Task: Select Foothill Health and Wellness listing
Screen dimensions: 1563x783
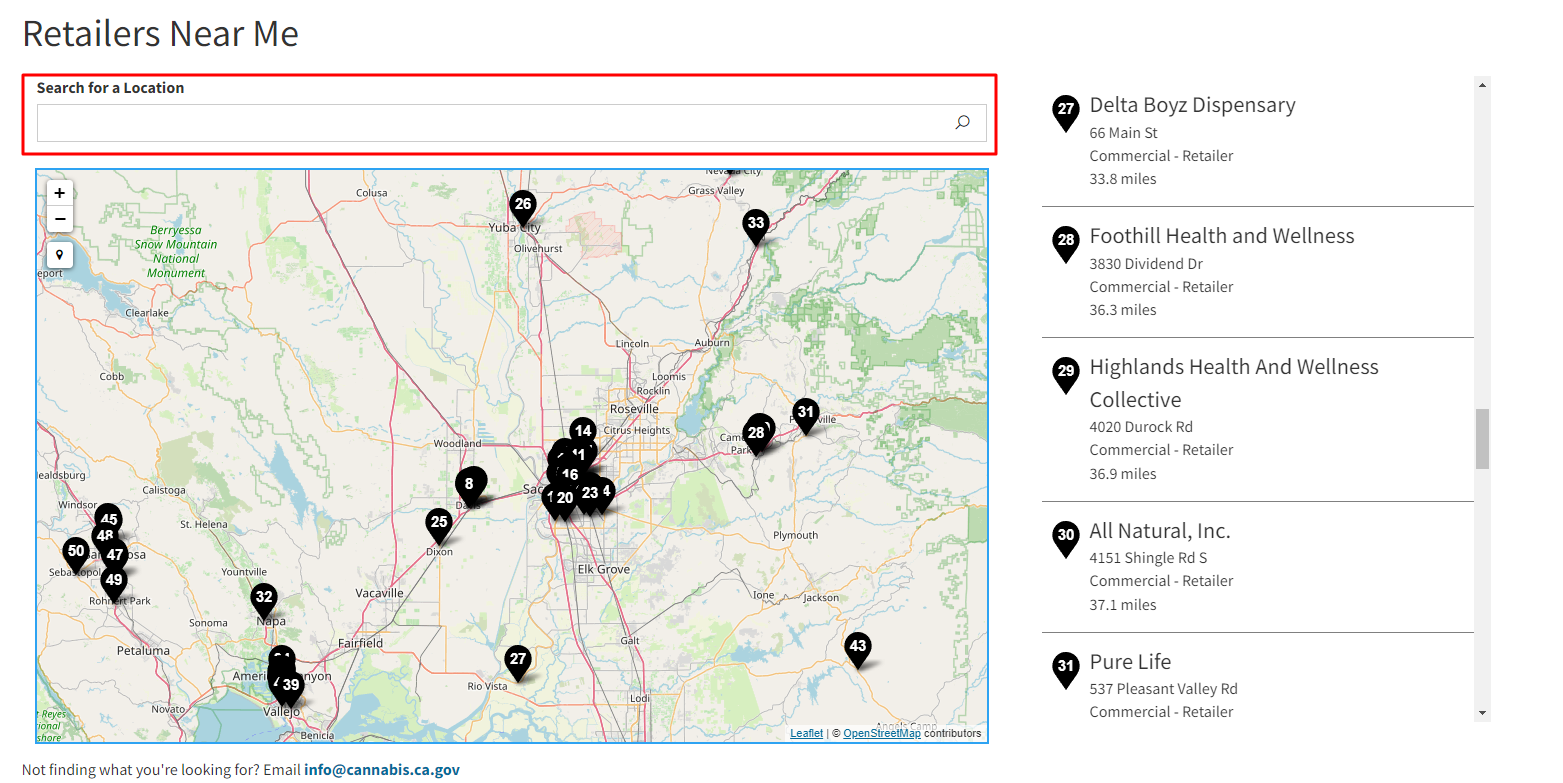Action: click(1221, 236)
